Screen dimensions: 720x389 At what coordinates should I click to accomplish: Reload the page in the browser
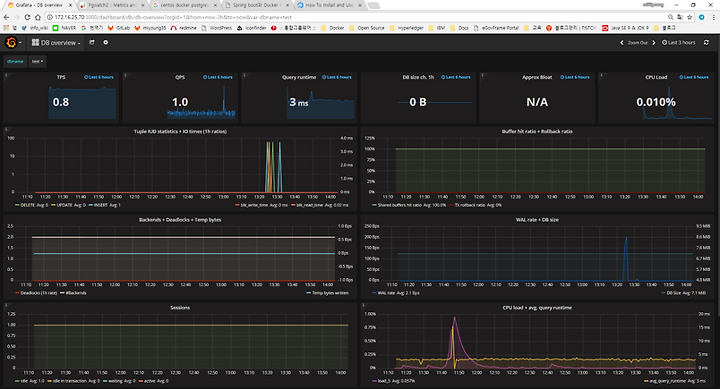[x=27, y=17]
